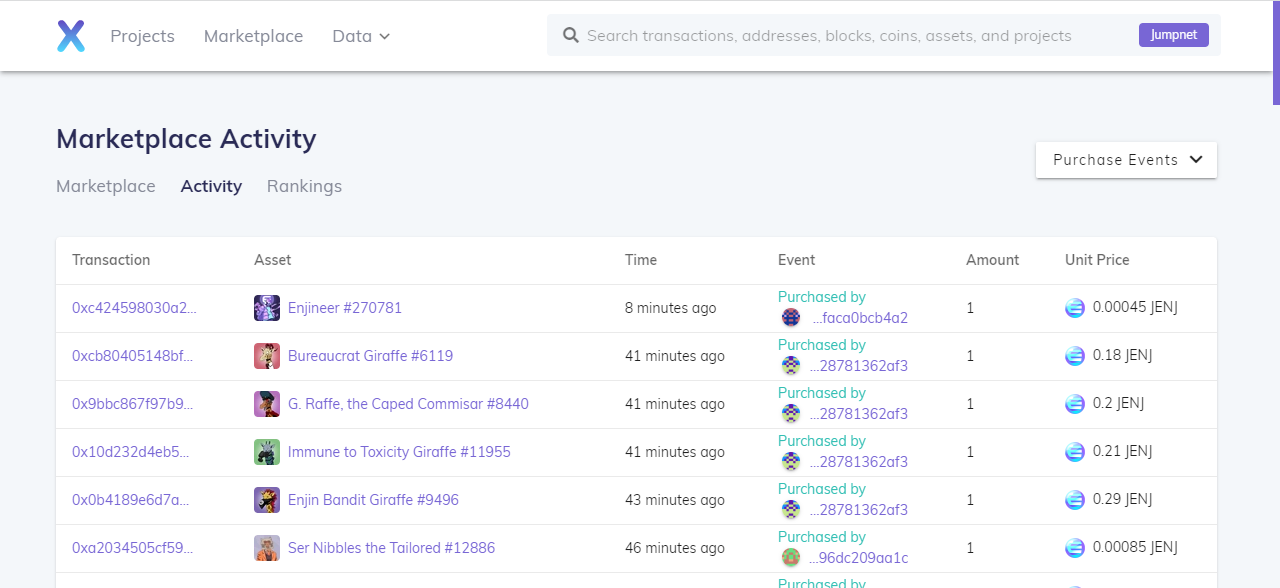Click Immune to Toxicity Giraffe thumbnail image
Screen dimensions: 1280x588
pyautogui.click(x=267, y=452)
